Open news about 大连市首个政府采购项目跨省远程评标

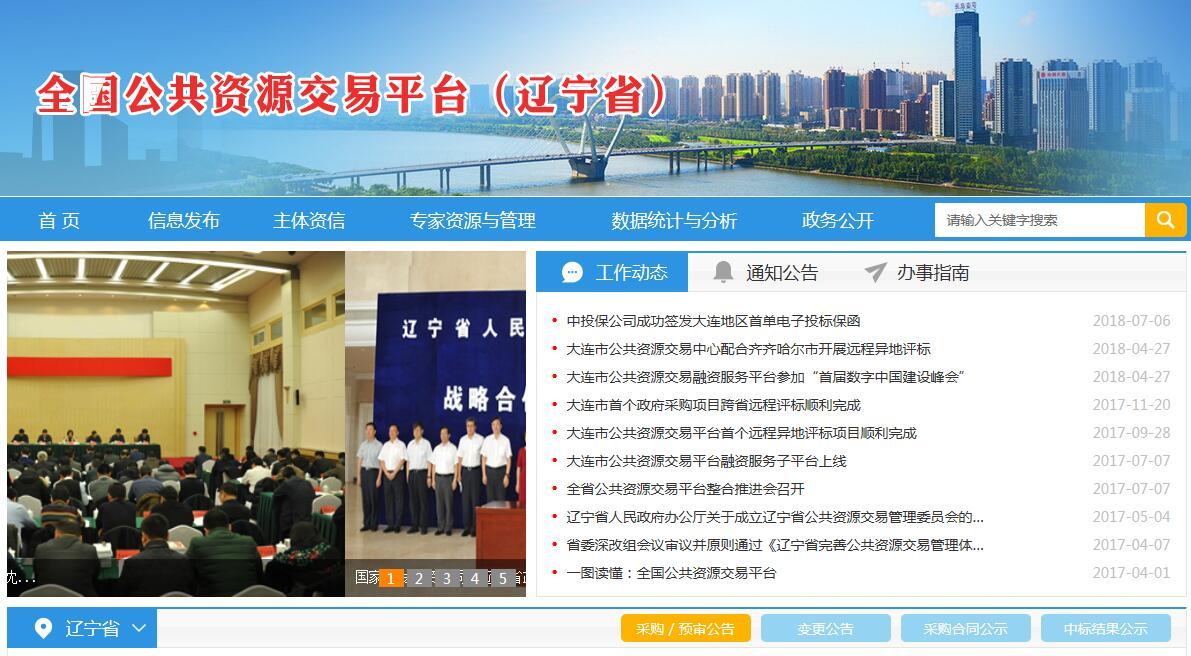[715, 405]
